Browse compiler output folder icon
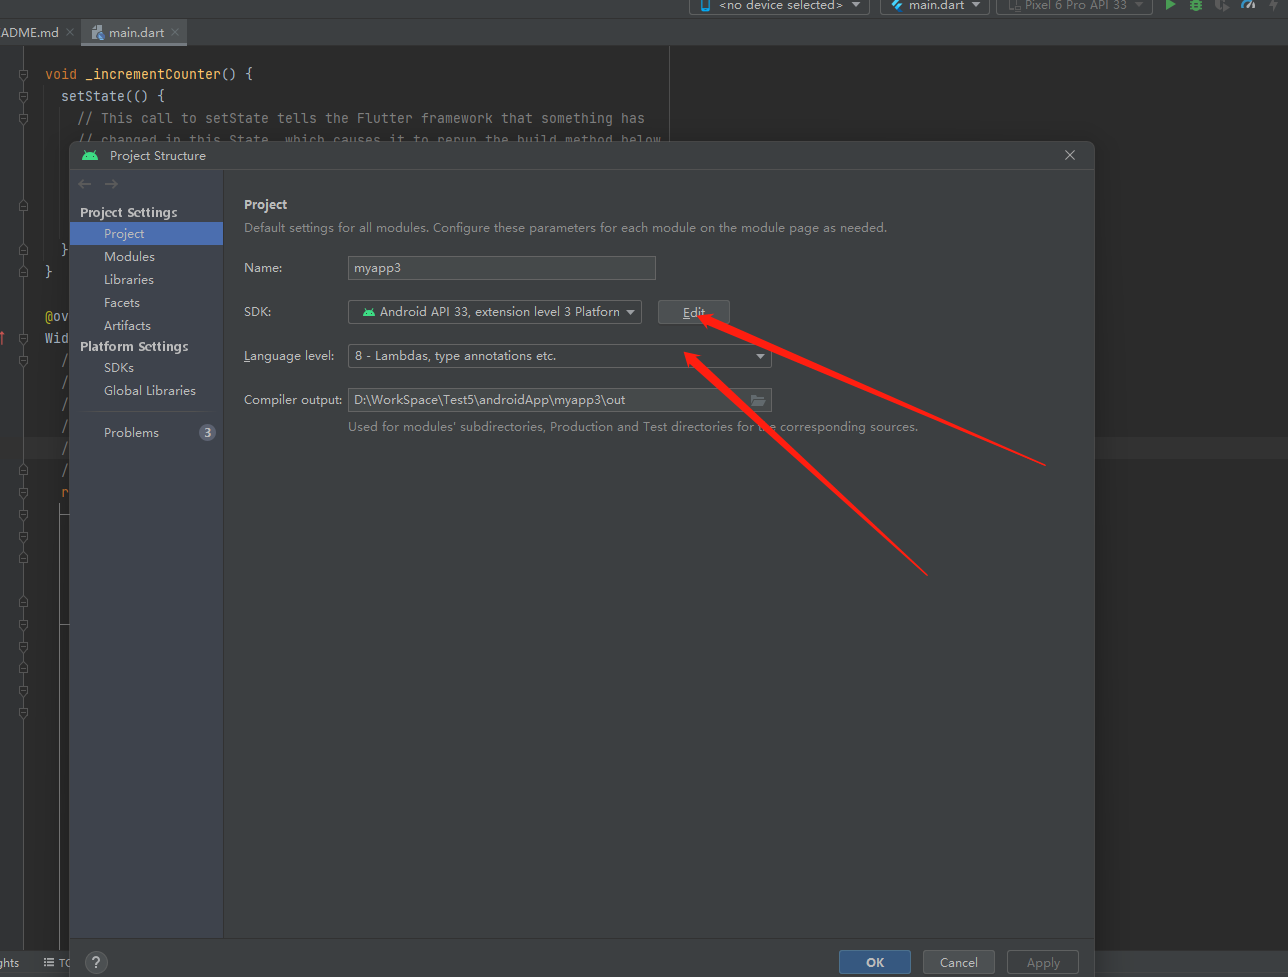The height and width of the screenshot is (977, 1288). [x=758, y=400]
